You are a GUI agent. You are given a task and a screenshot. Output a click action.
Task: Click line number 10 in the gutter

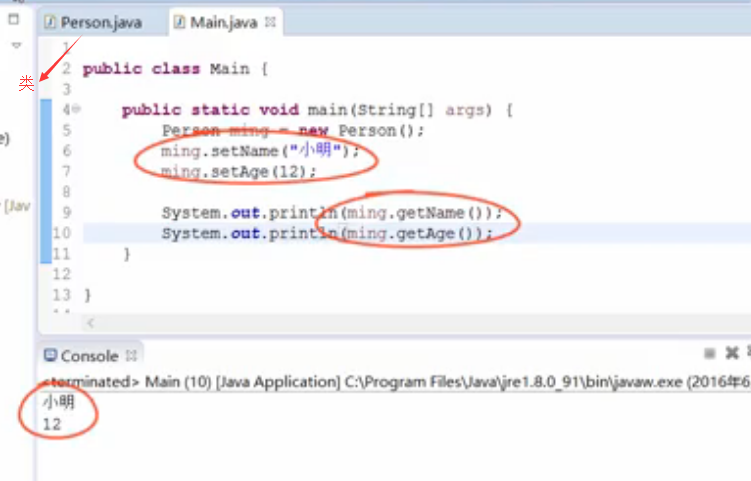[62, 233]
